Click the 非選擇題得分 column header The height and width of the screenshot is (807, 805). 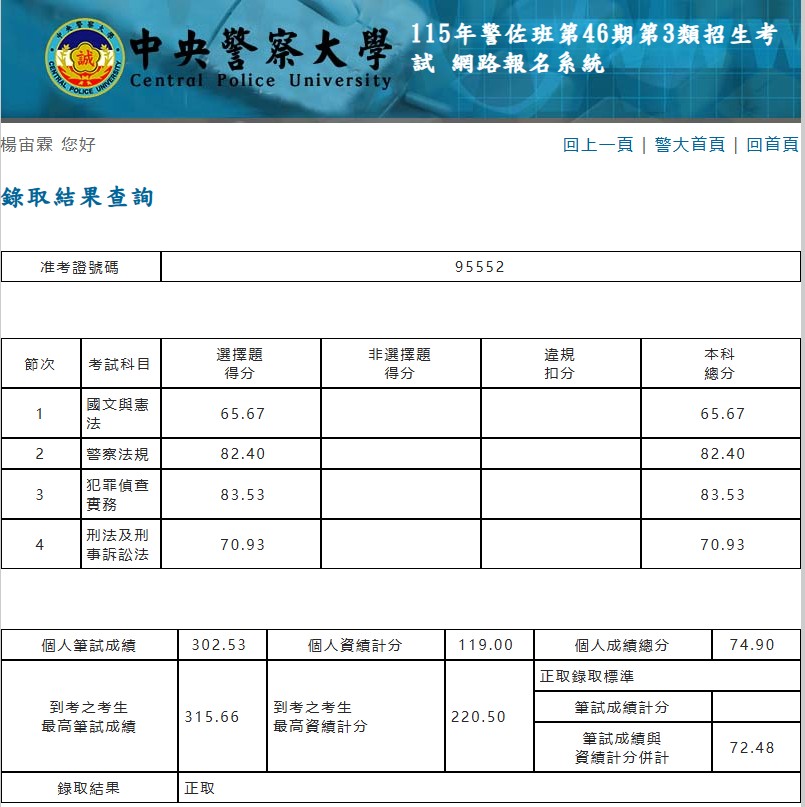coord(399,363)
